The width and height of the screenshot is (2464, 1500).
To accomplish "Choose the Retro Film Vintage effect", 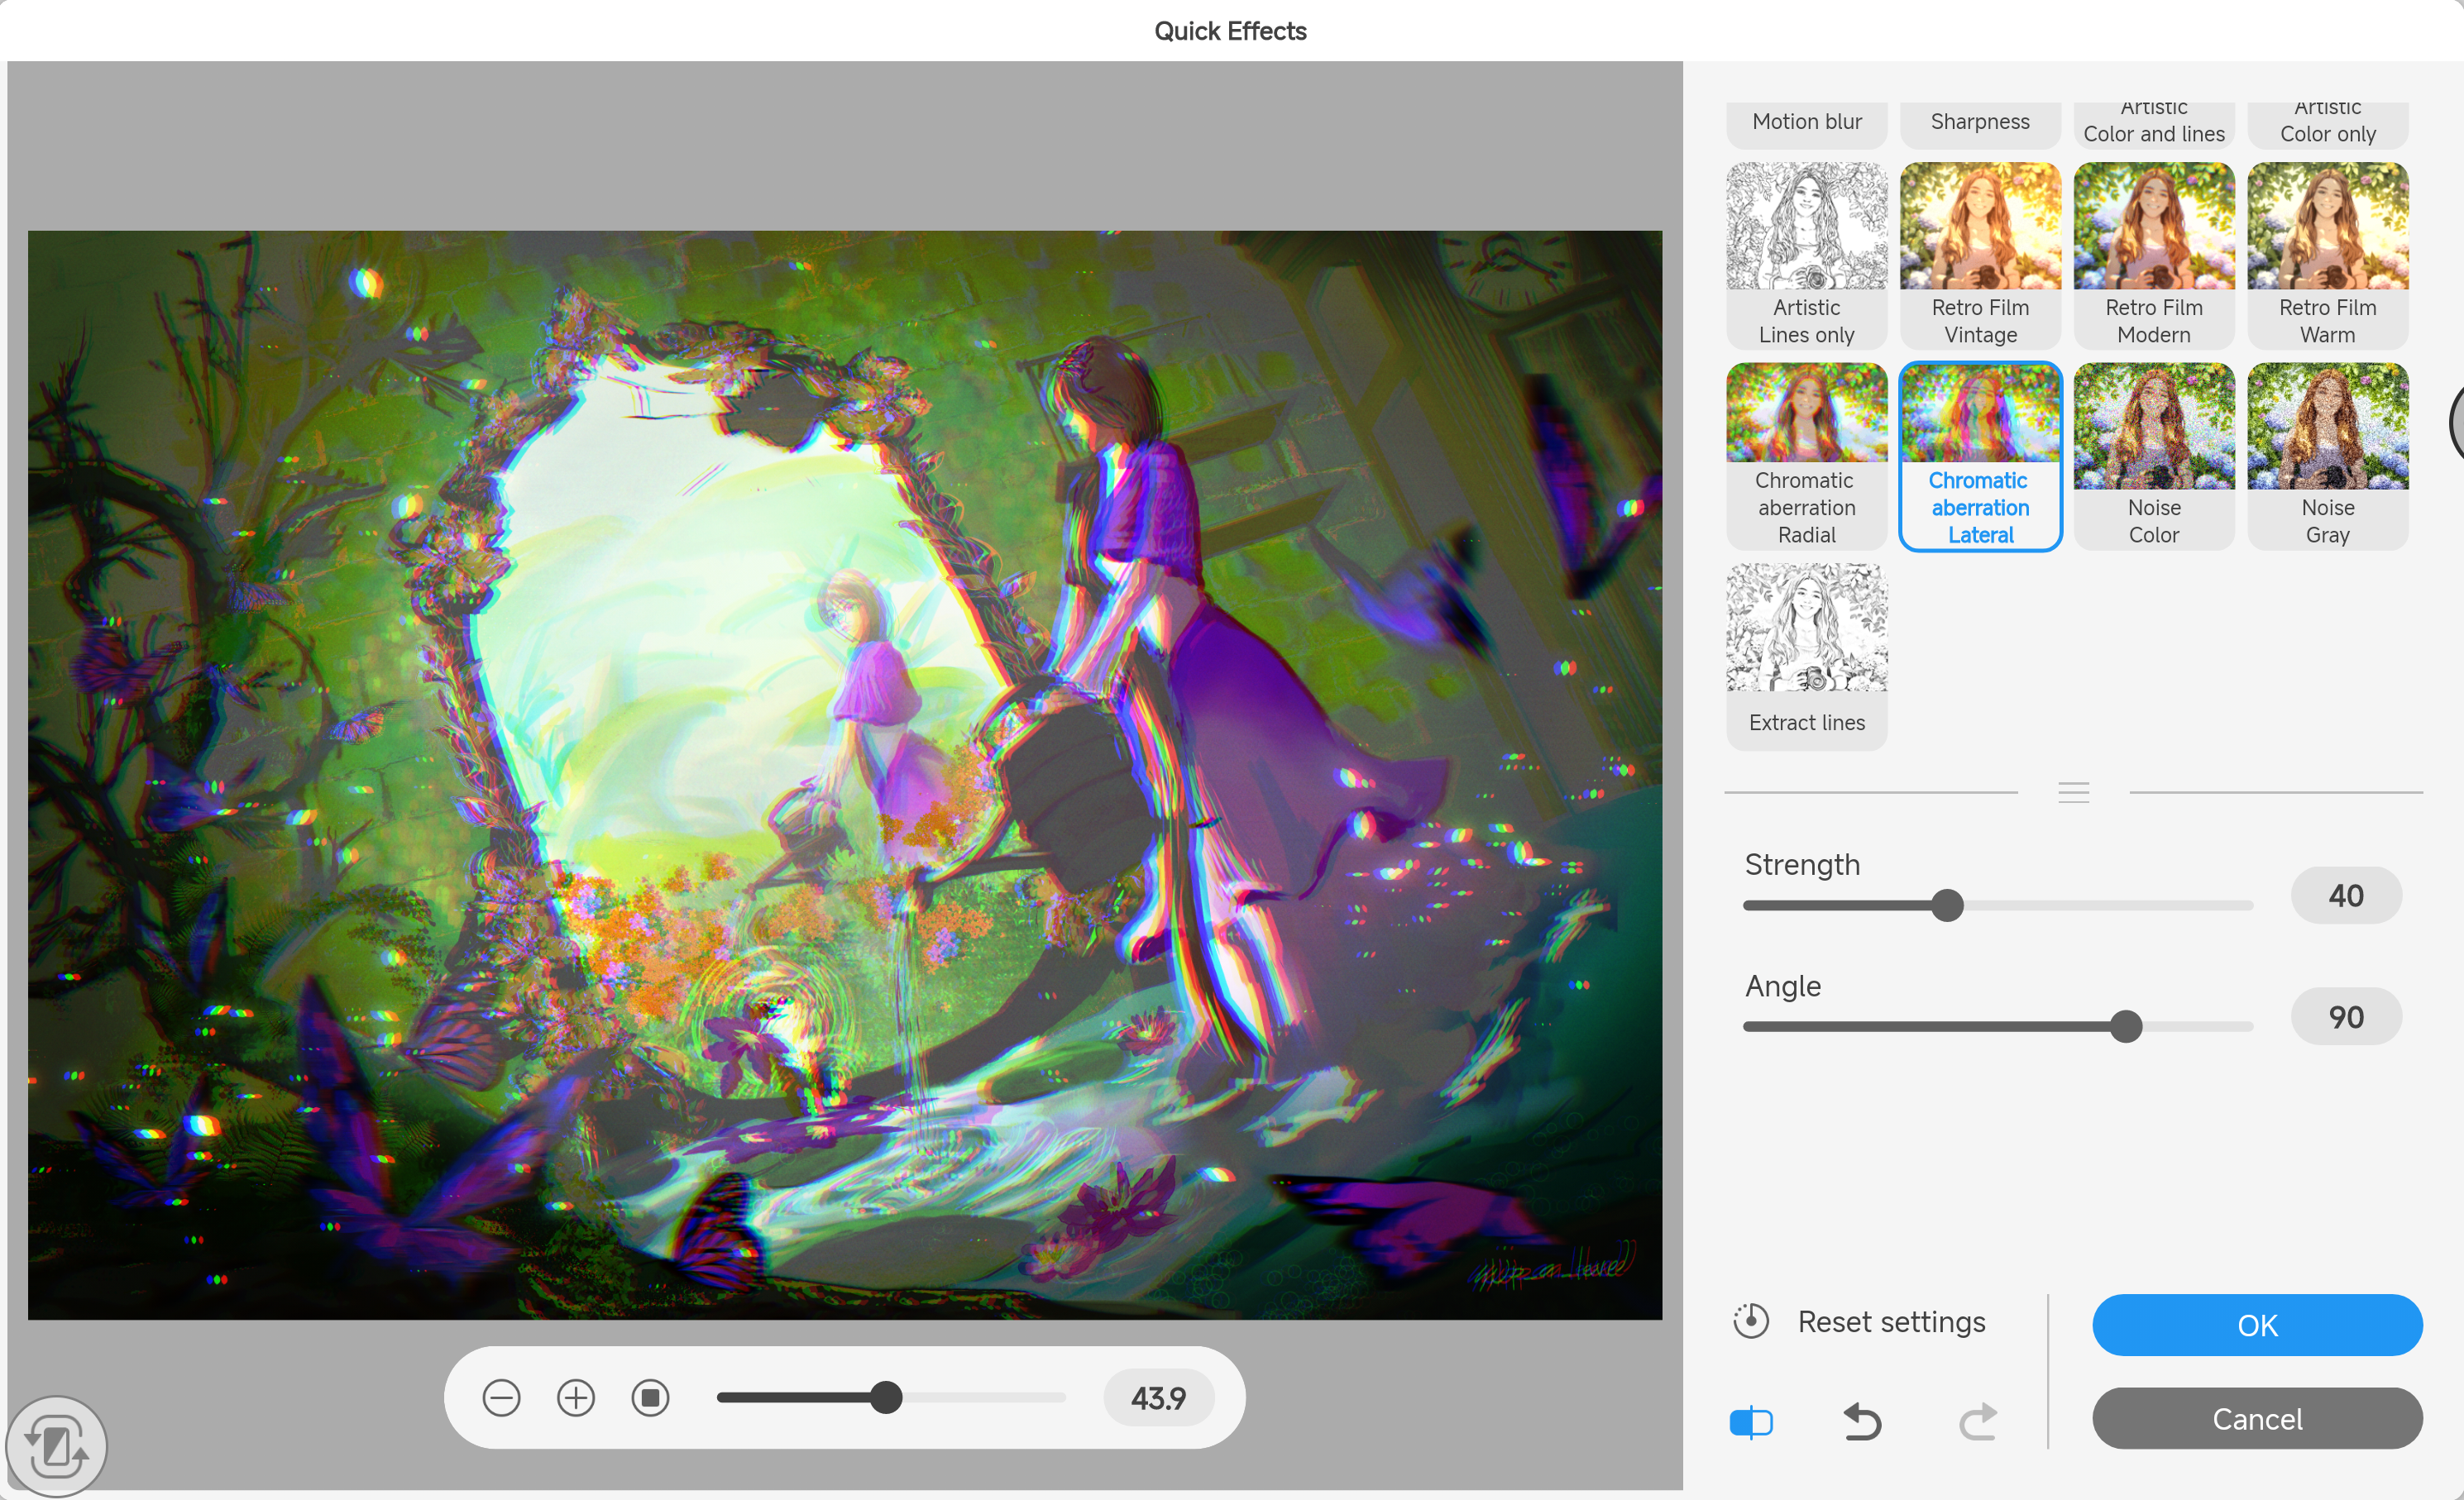I will (1980, 255).
